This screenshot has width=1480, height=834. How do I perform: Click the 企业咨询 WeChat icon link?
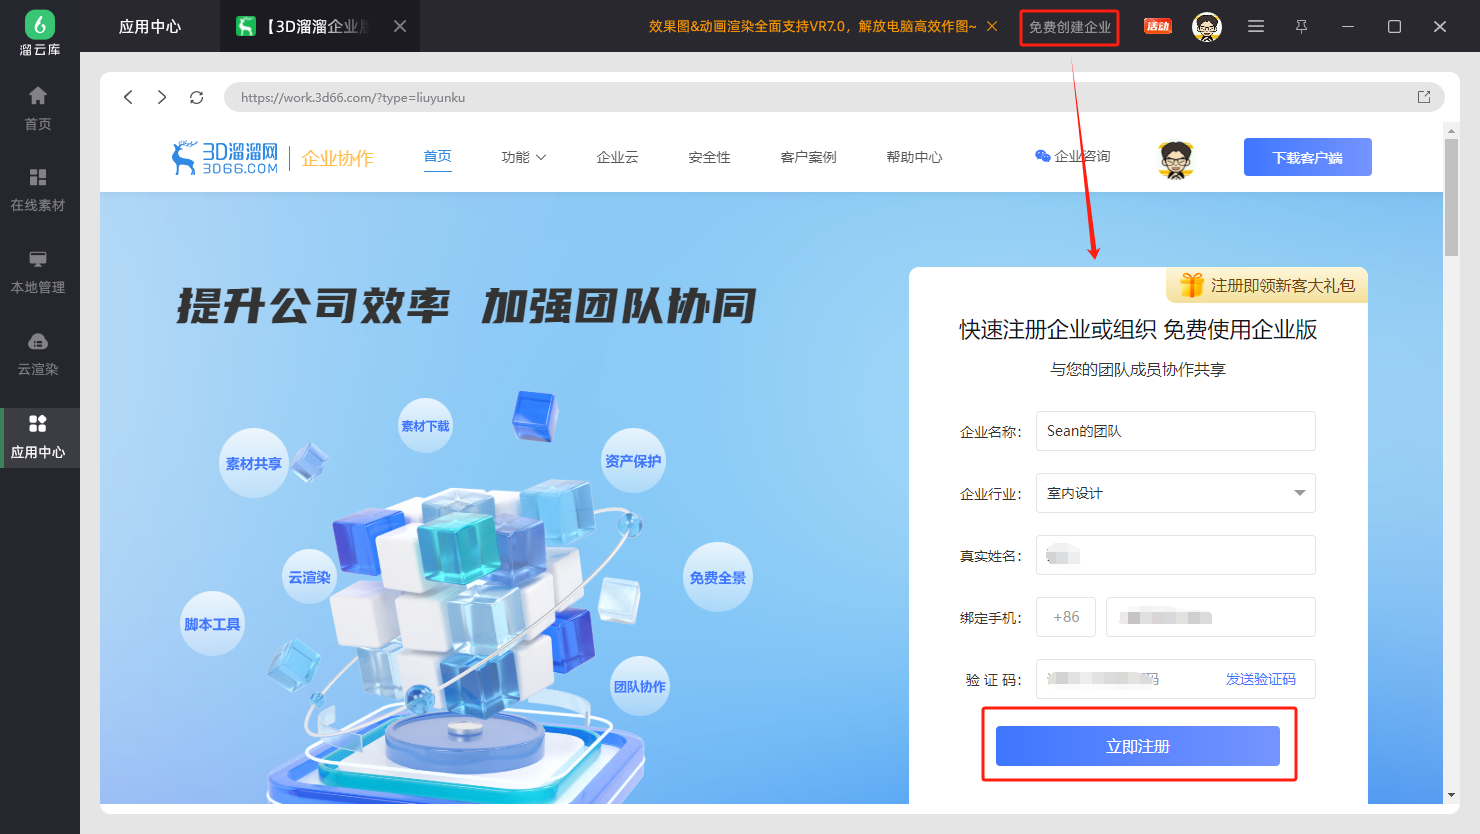pyautogui.click(x=1072, y=156)
